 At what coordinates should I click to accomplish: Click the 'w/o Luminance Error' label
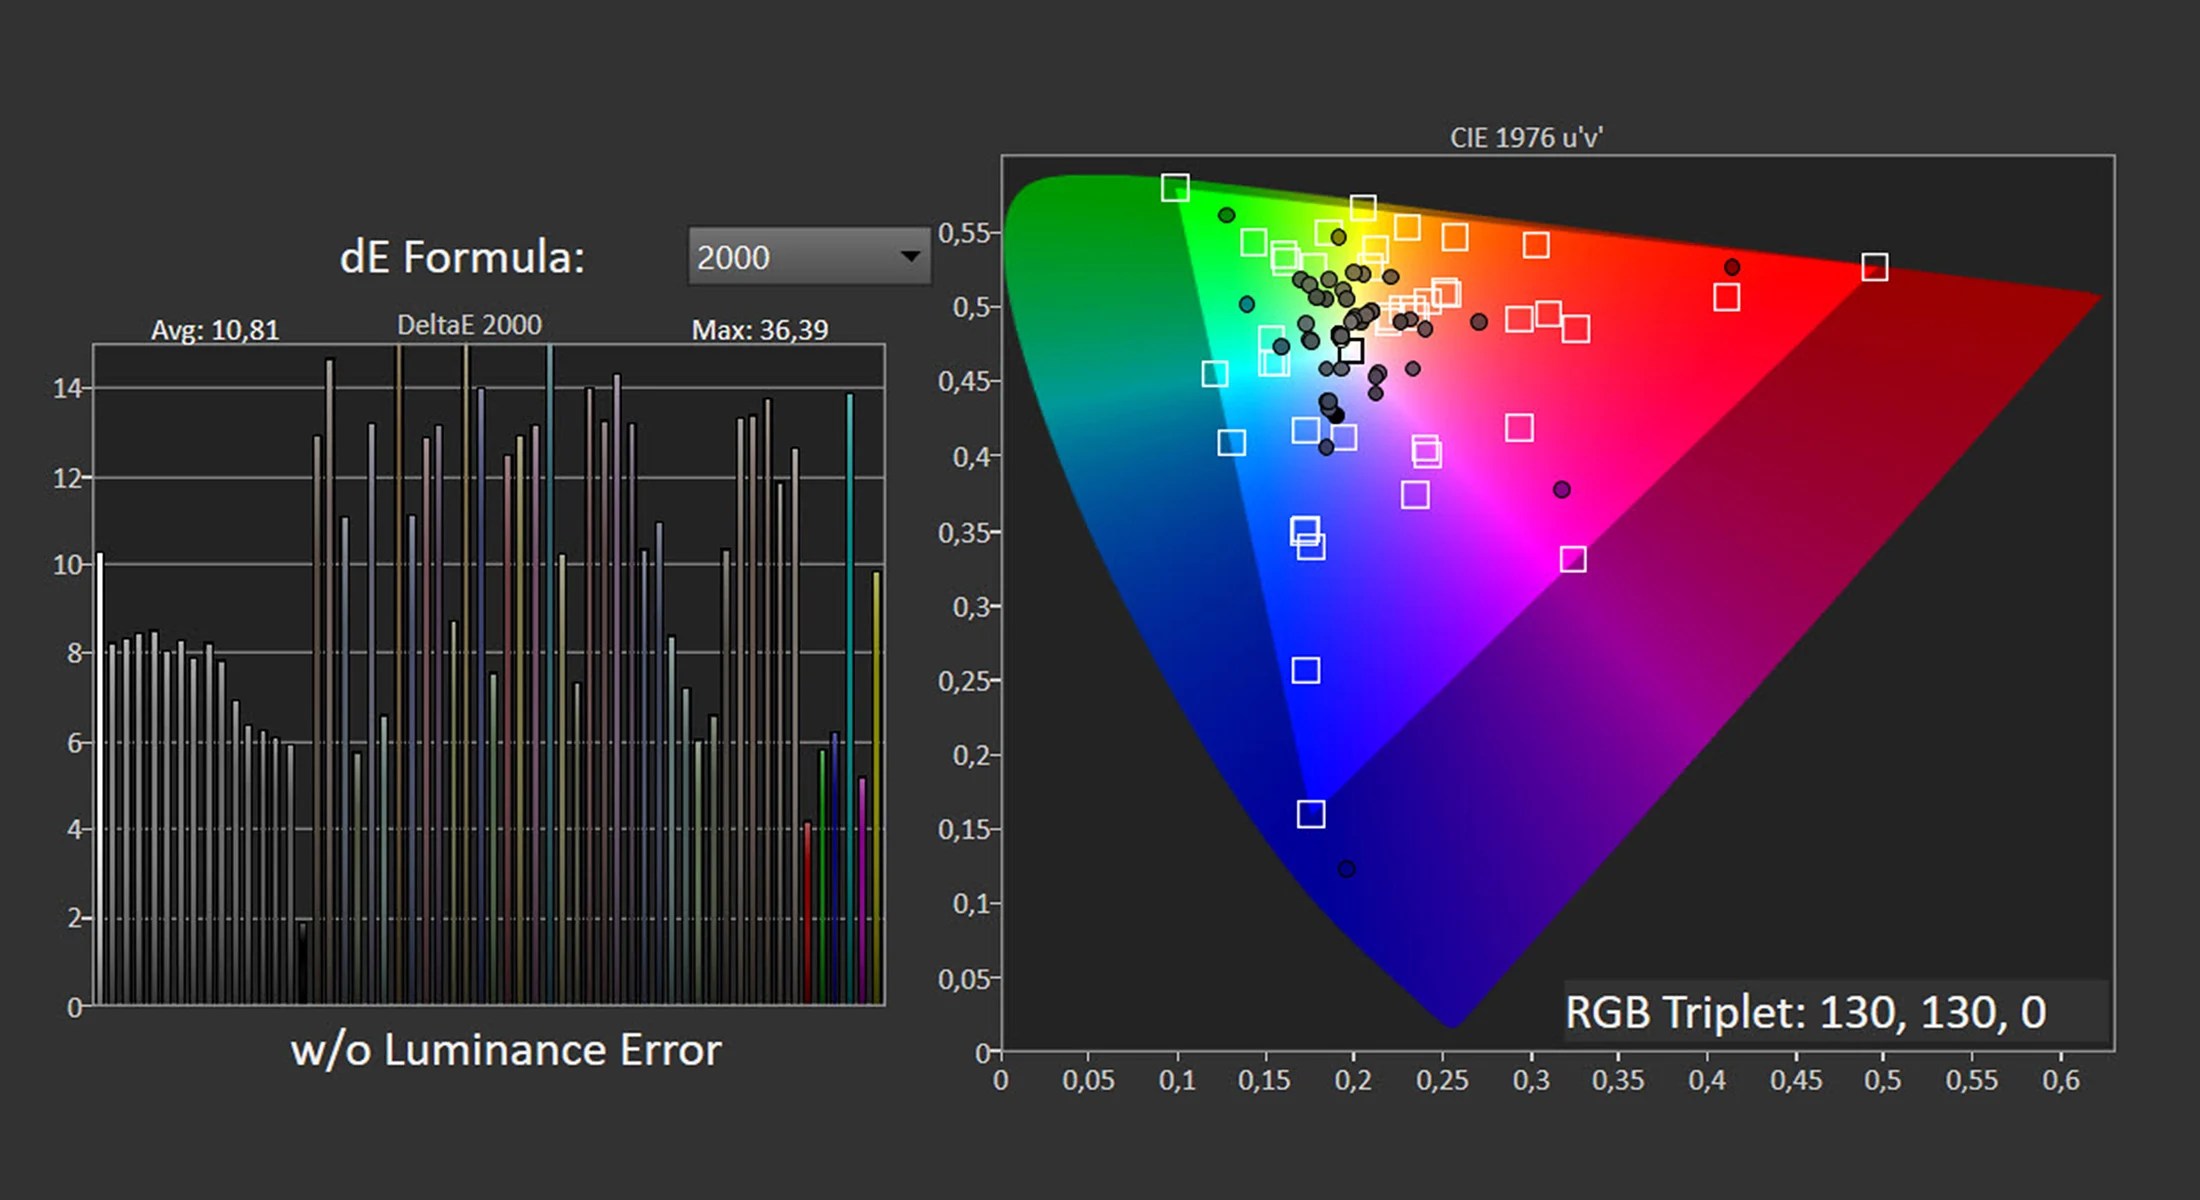(x=506, y=1050)
